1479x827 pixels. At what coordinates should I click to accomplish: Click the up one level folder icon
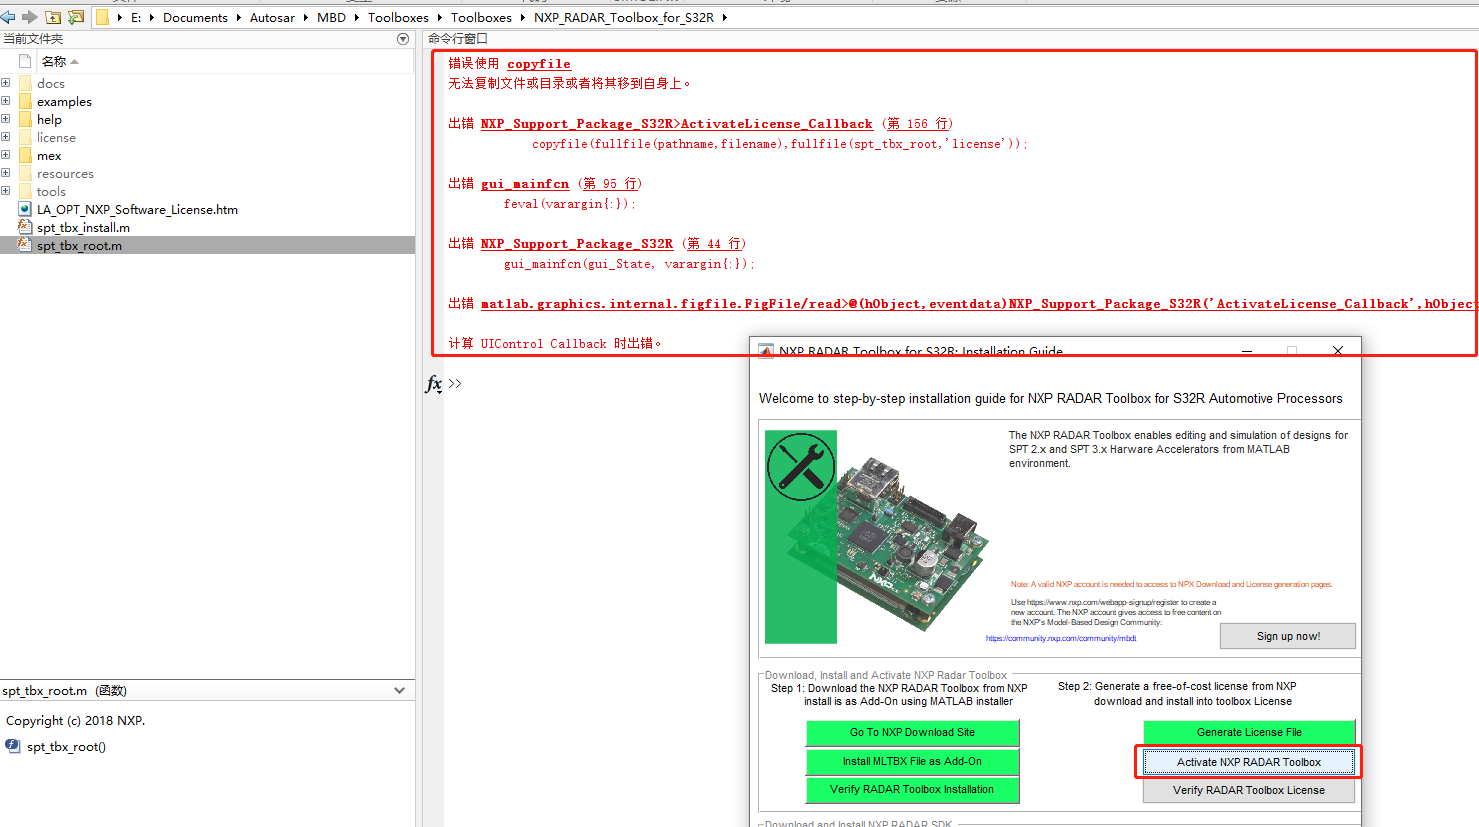pyautogui.click(x=53, y=17)
